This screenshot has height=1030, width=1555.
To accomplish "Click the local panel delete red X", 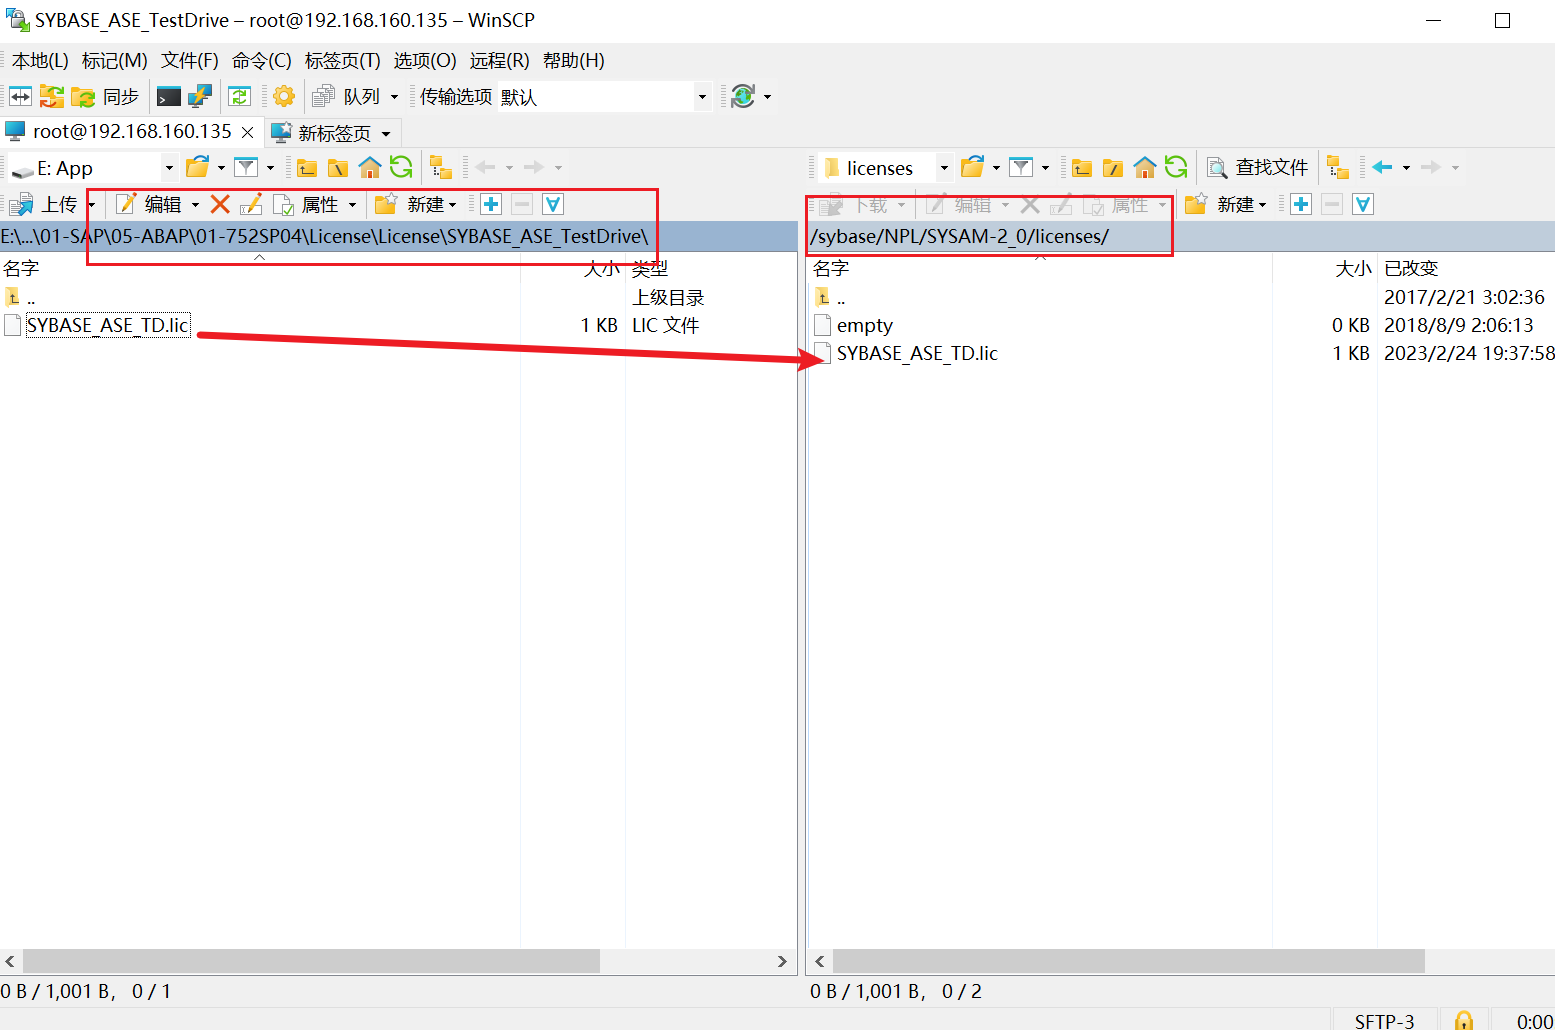I will pyautogui.click(x=220, y=204).
